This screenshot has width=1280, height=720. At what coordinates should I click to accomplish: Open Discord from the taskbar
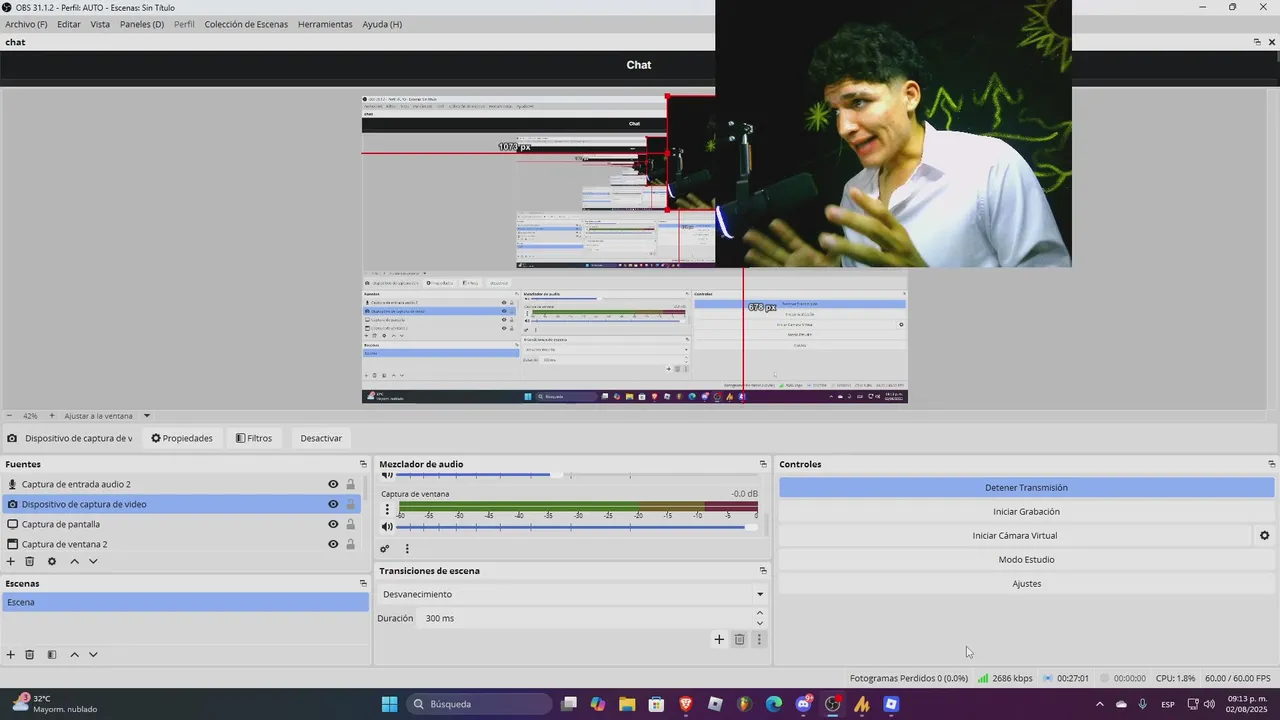(803, 704)
